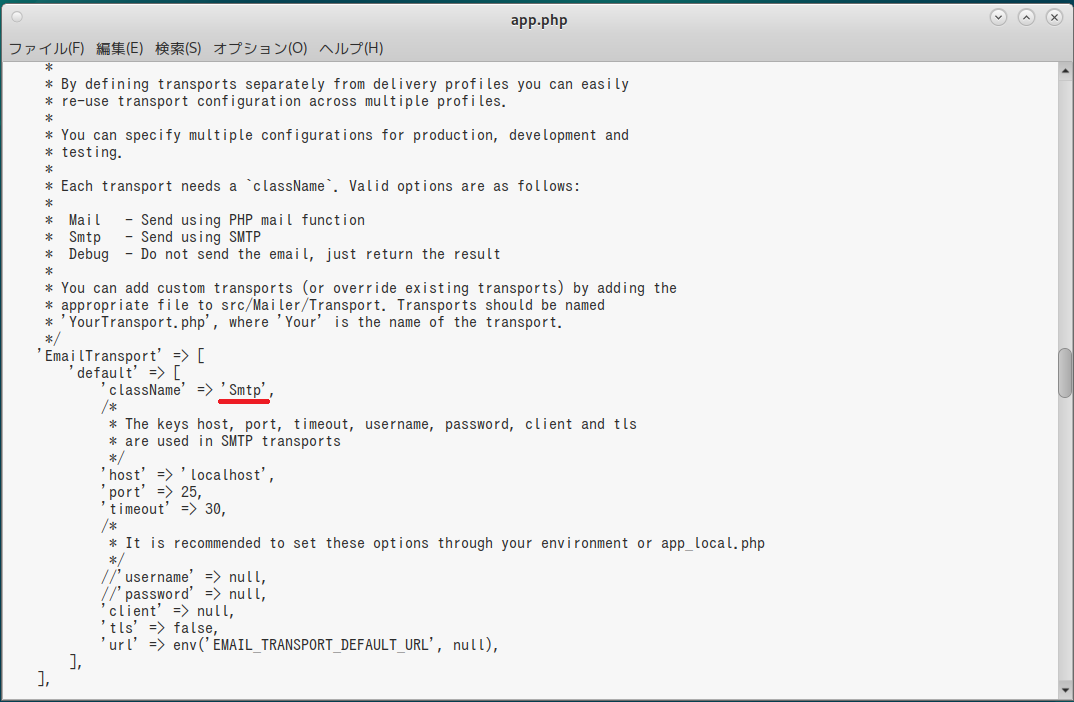Click the commented 'username' line
This screenshot has height=702, width=1074.
coord(184,577)
